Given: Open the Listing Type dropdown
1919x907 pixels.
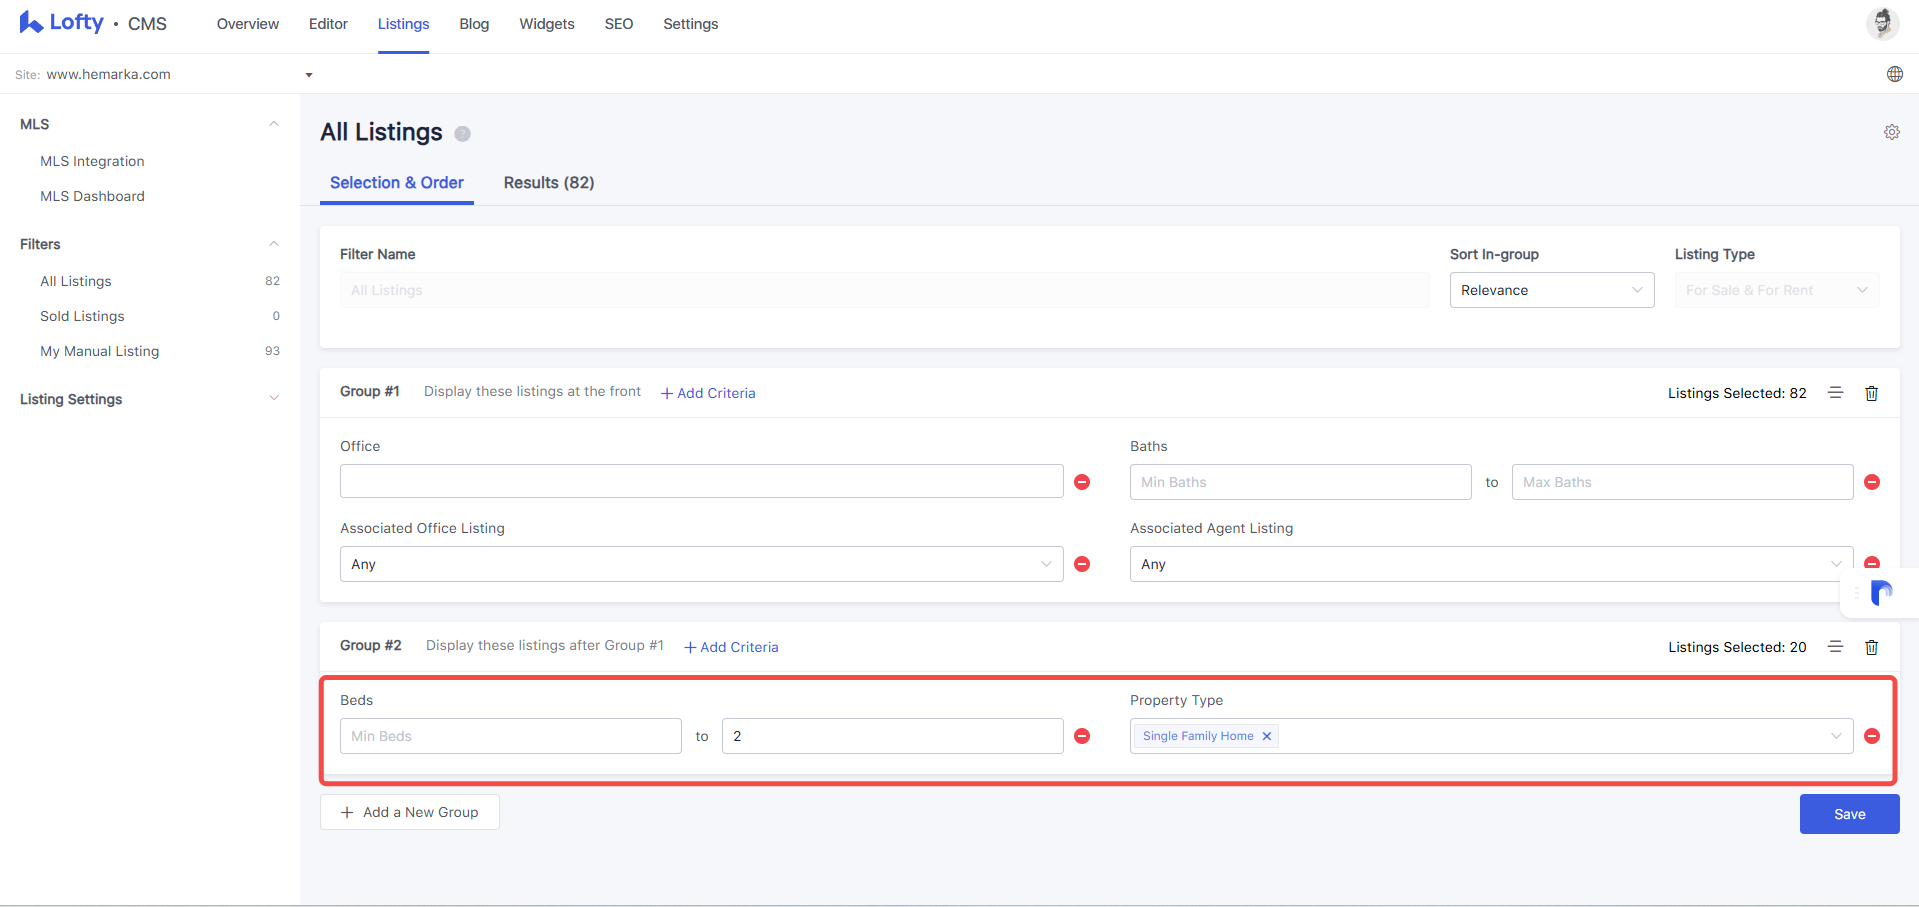Looking at the screenshot, I should pyautogui.click(x=1777, y=290).
